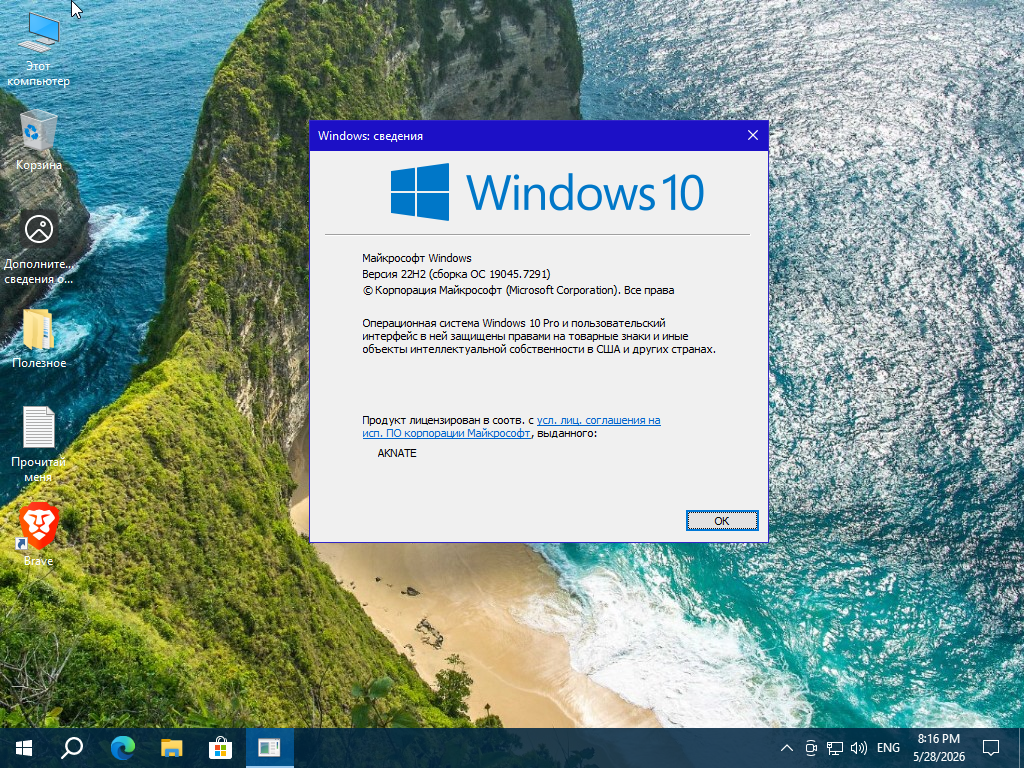The width and height of the screenshot is (1024, 768).
Task: Click the active winver app taskbar button
Action: 269,748
